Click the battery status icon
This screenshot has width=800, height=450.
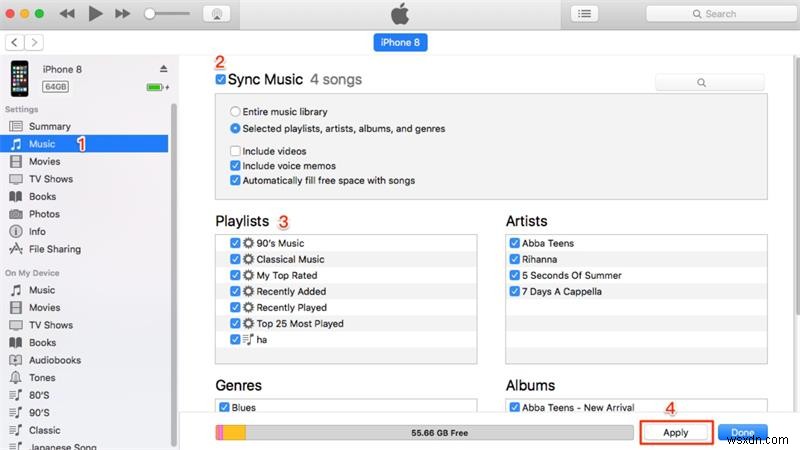(x=158, y=87)
